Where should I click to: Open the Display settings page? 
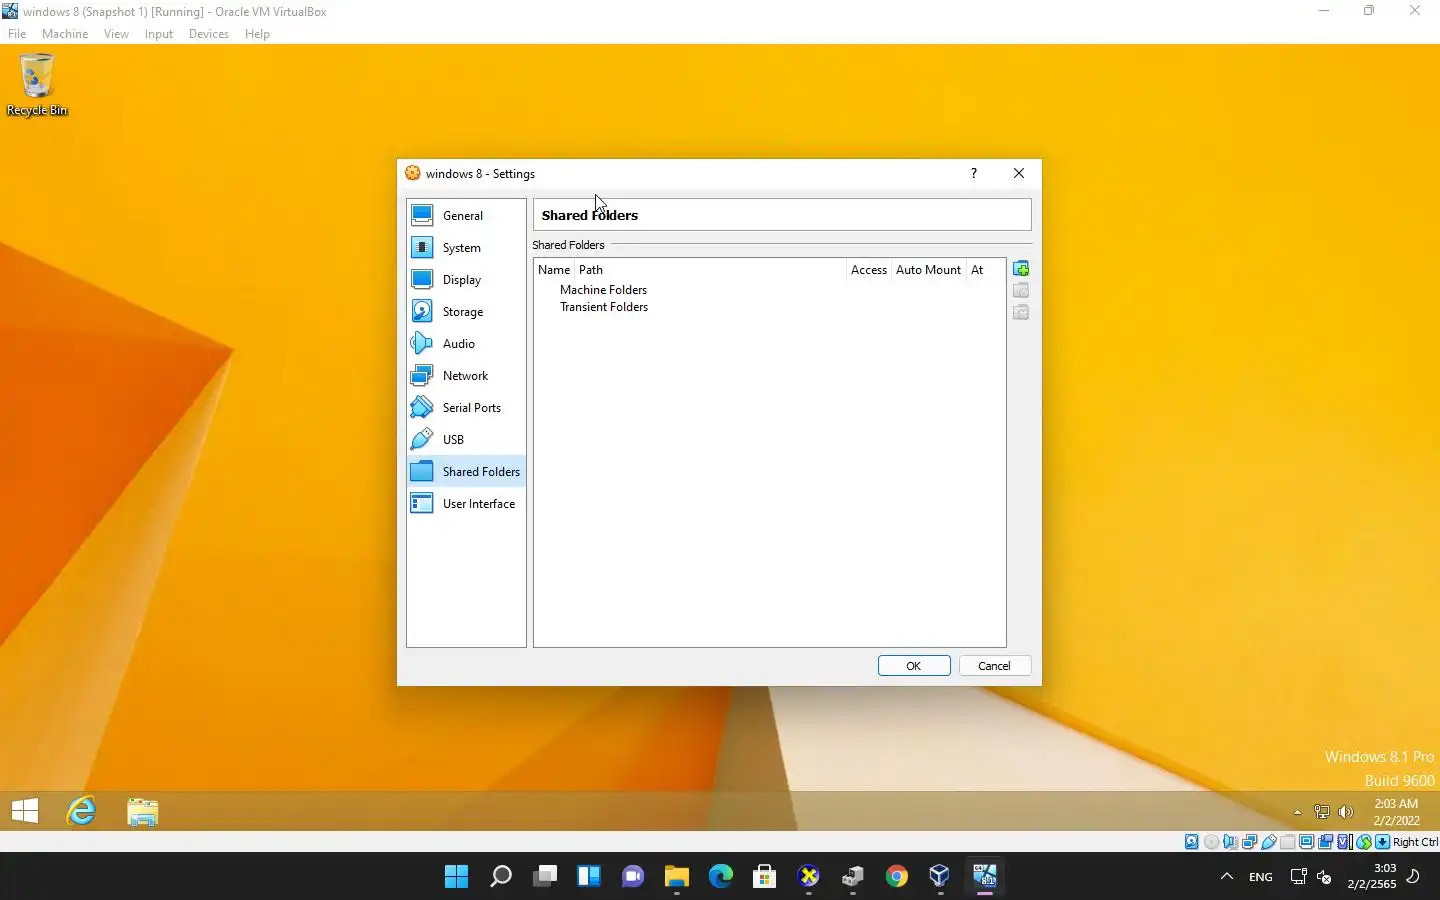click(x=466, y=279)
